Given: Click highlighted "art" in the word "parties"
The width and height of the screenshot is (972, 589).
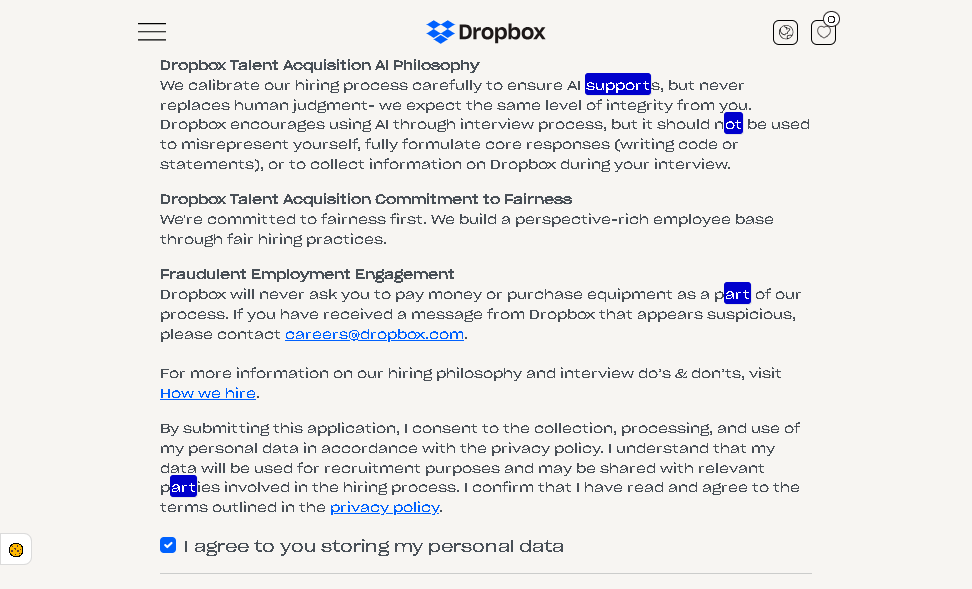Looking at the screenshot, I should pyautogui.click(x=183, y=487).
